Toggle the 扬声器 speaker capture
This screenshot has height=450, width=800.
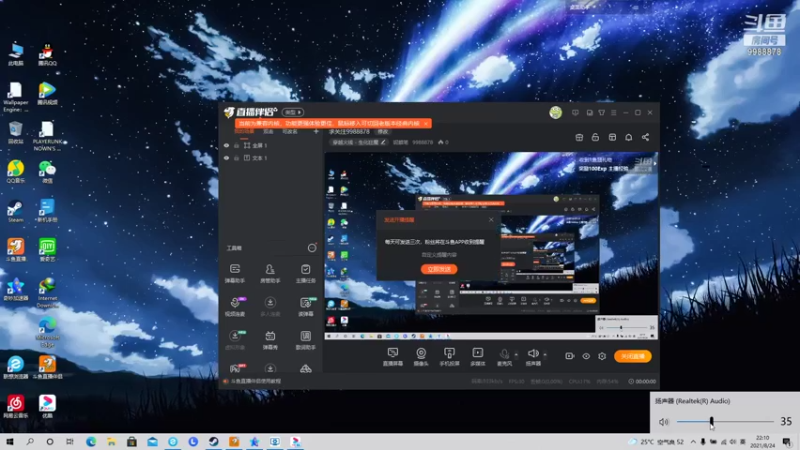coord(533,357)
